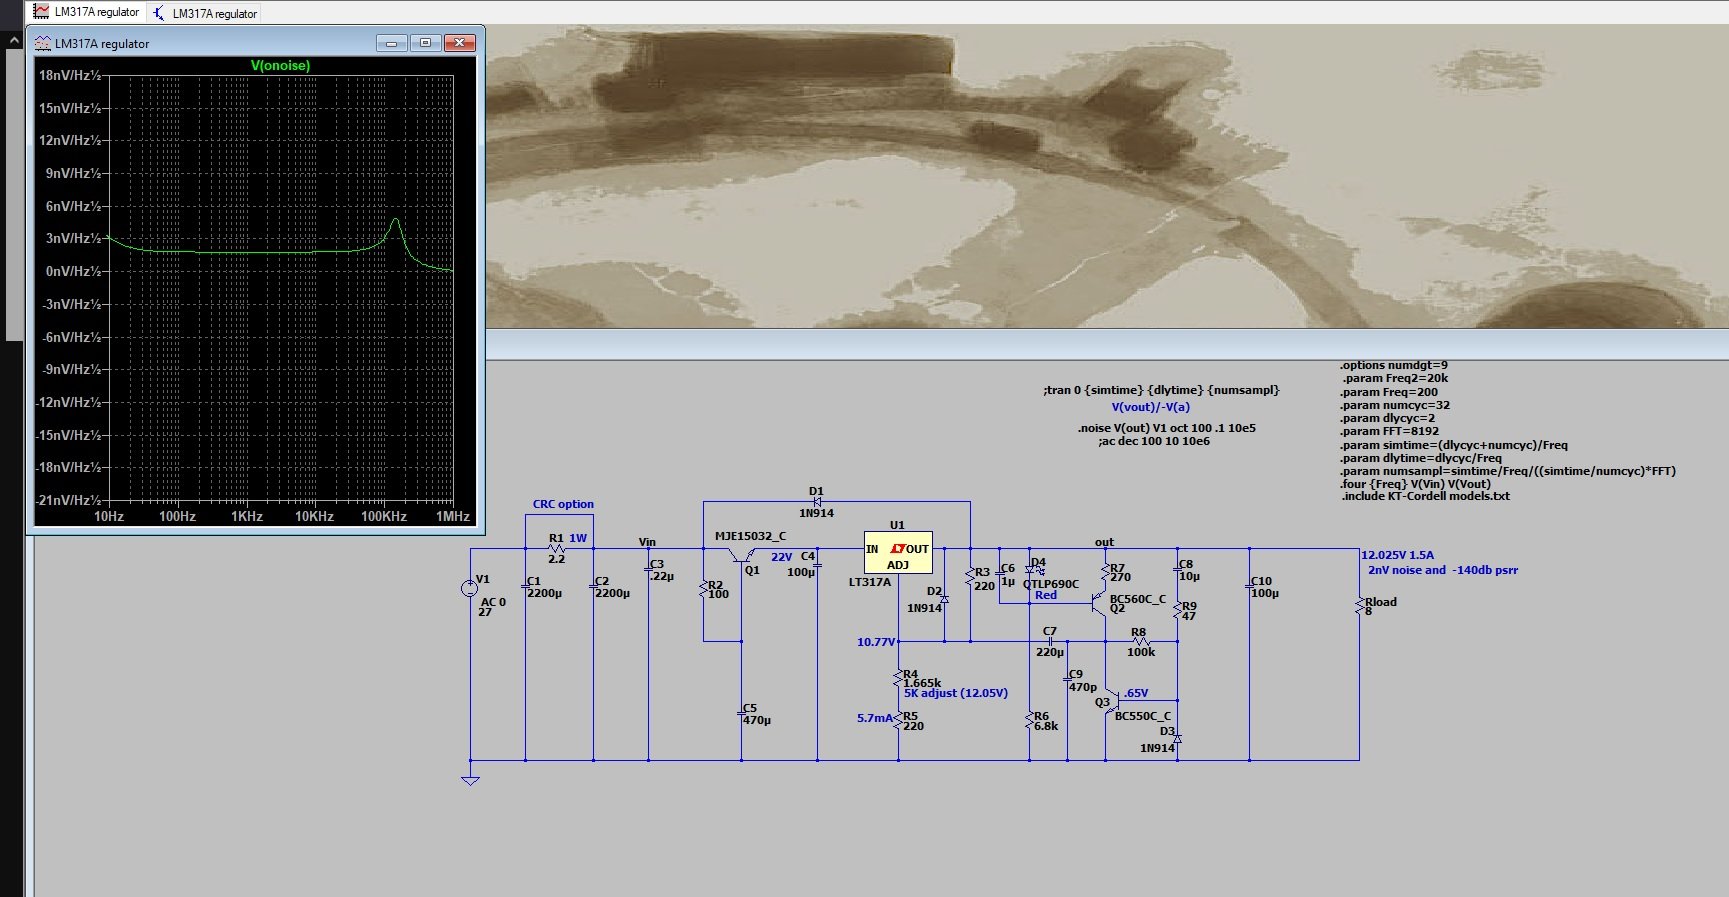The width and height of the screenshot is (1729, 897).
Task: Select capacitor C3 .22µ symbol
Action: (x=648, y=569)
